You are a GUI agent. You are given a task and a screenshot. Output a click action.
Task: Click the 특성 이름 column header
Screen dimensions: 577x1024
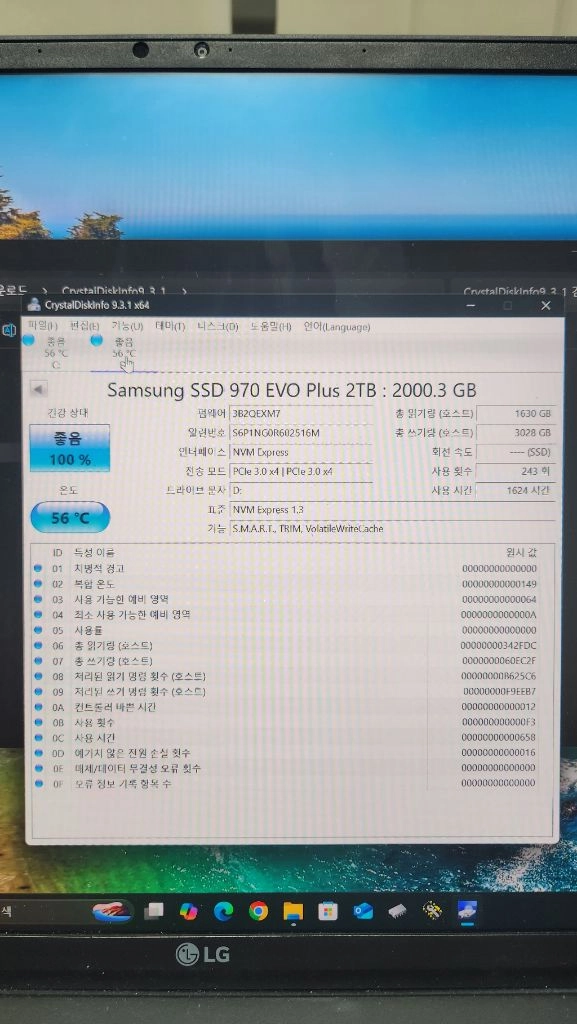tap(95, 552)
